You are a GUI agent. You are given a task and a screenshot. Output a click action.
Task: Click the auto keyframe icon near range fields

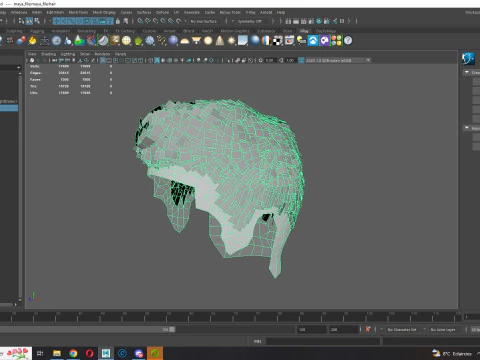(x=368, y=329)
